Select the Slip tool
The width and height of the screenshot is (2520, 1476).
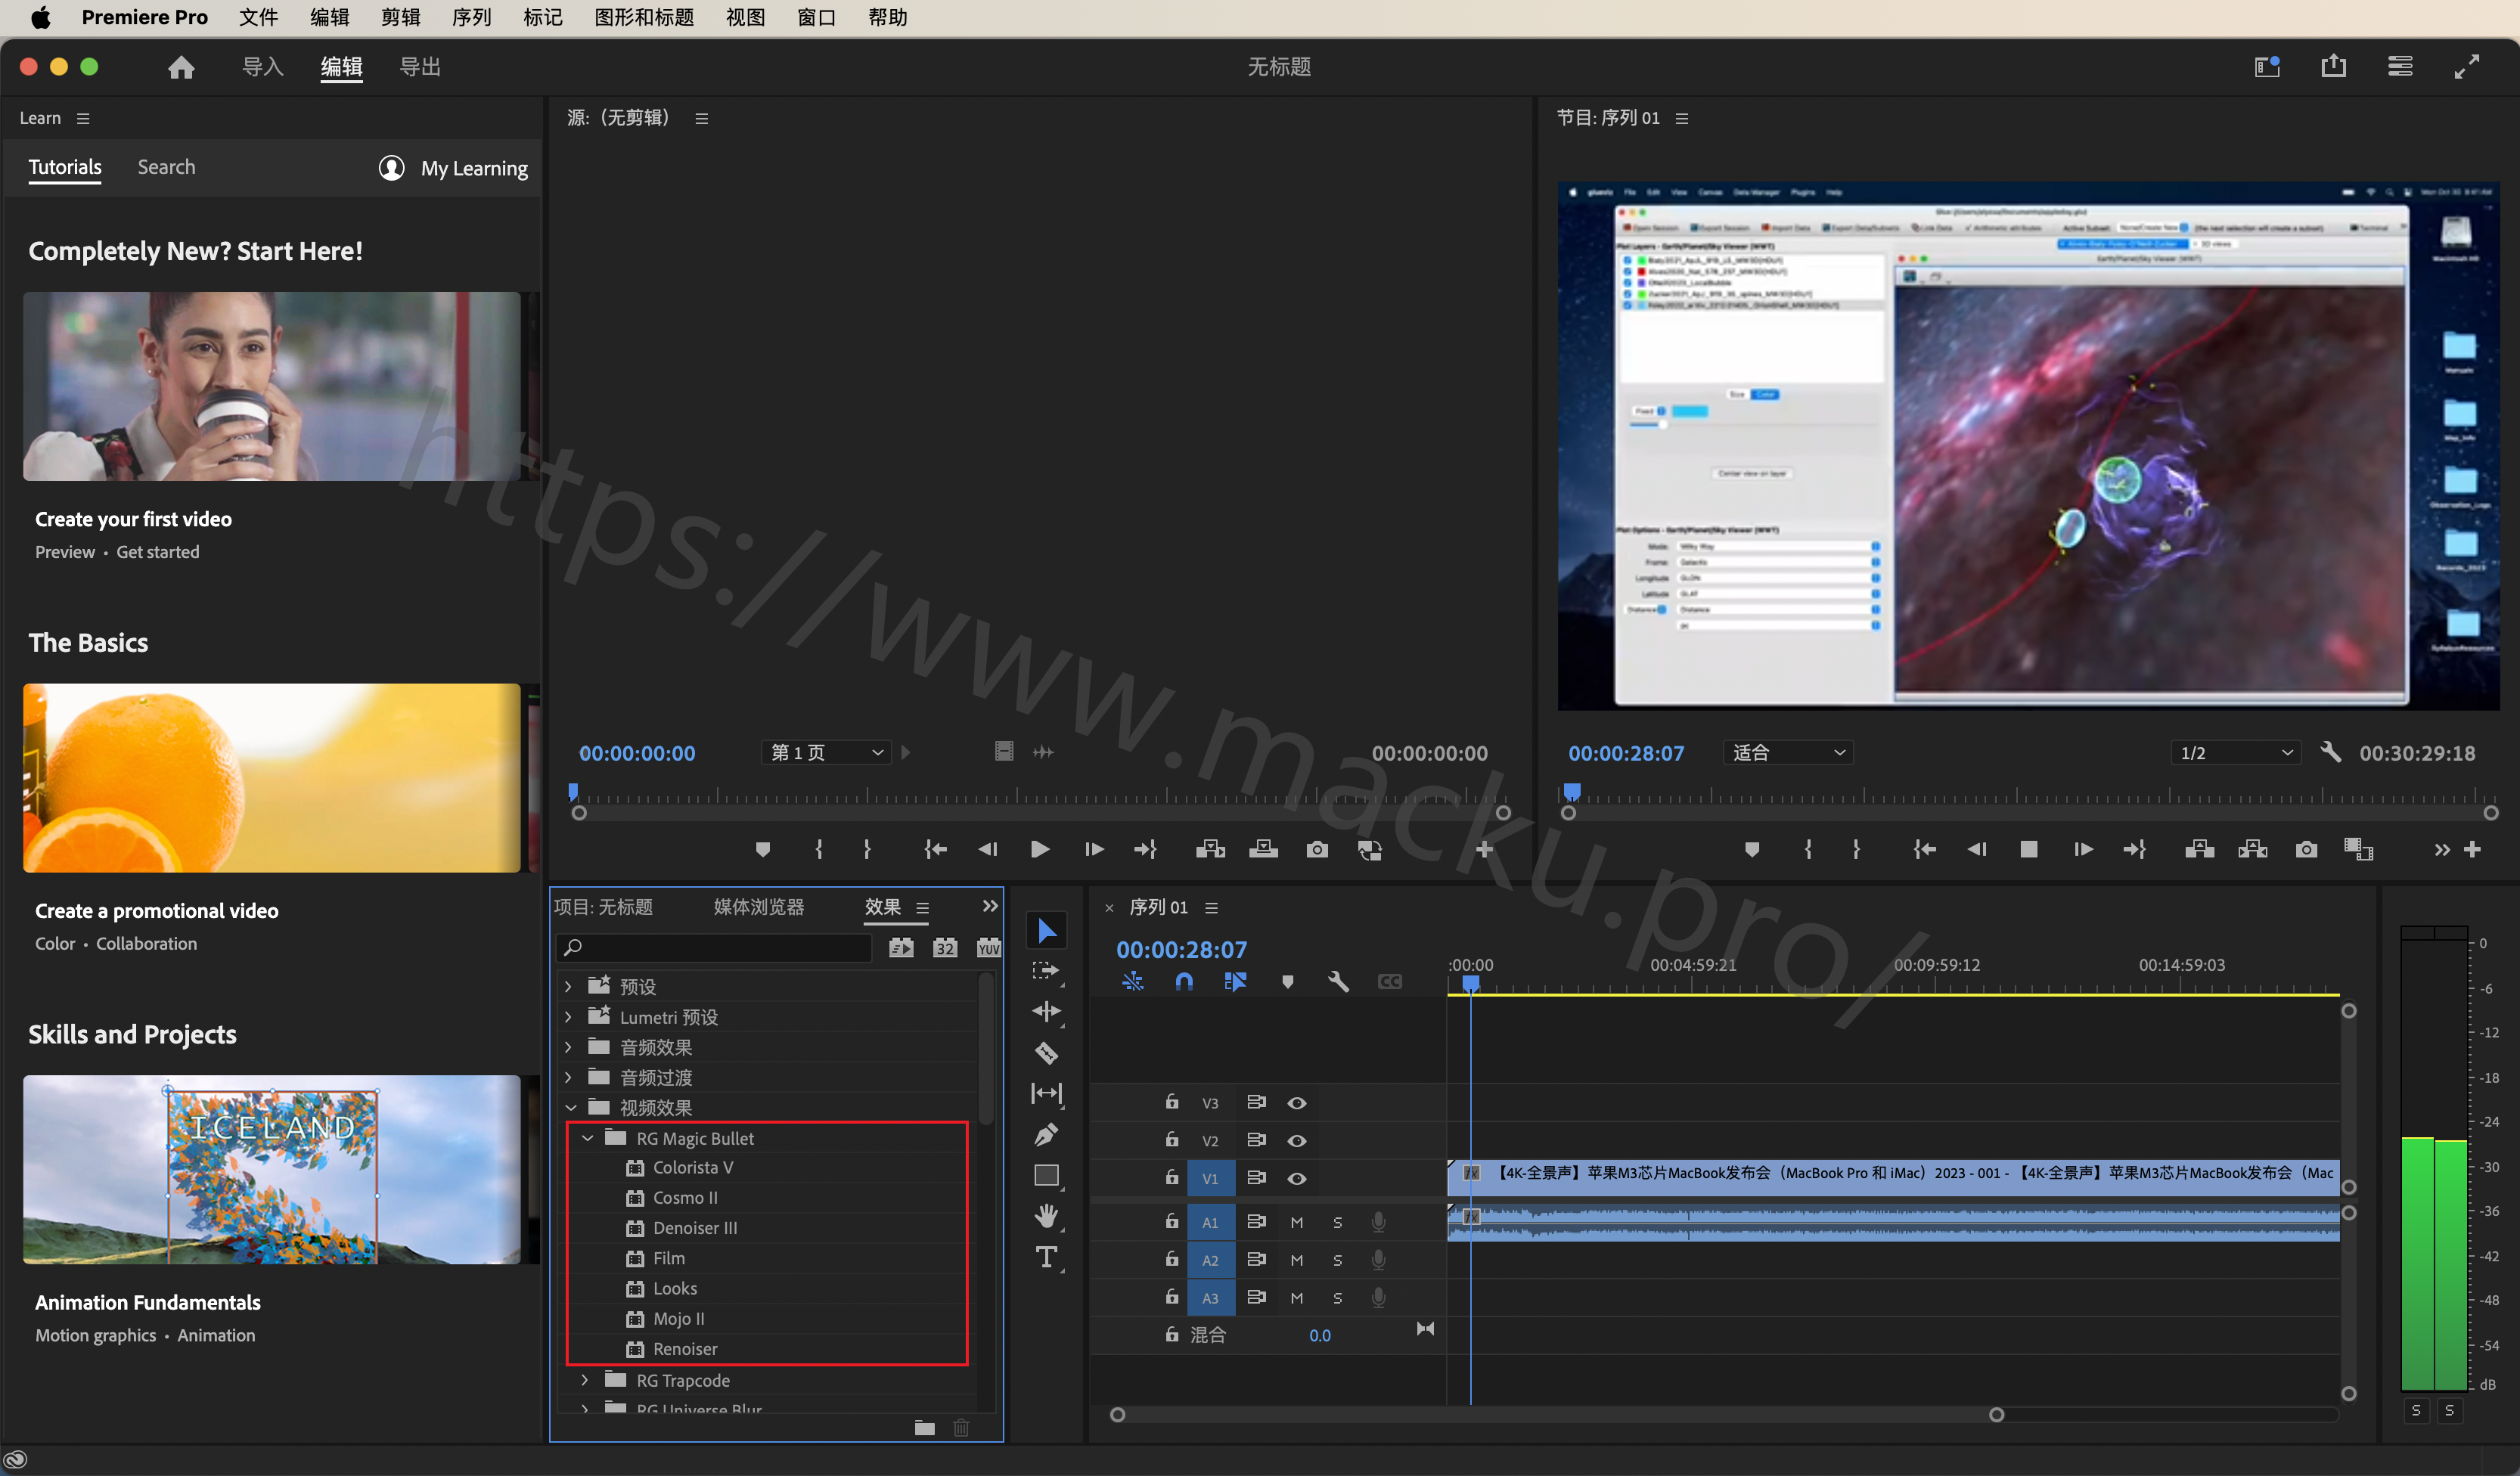pyautogui.click(x=1046, y=1093)
